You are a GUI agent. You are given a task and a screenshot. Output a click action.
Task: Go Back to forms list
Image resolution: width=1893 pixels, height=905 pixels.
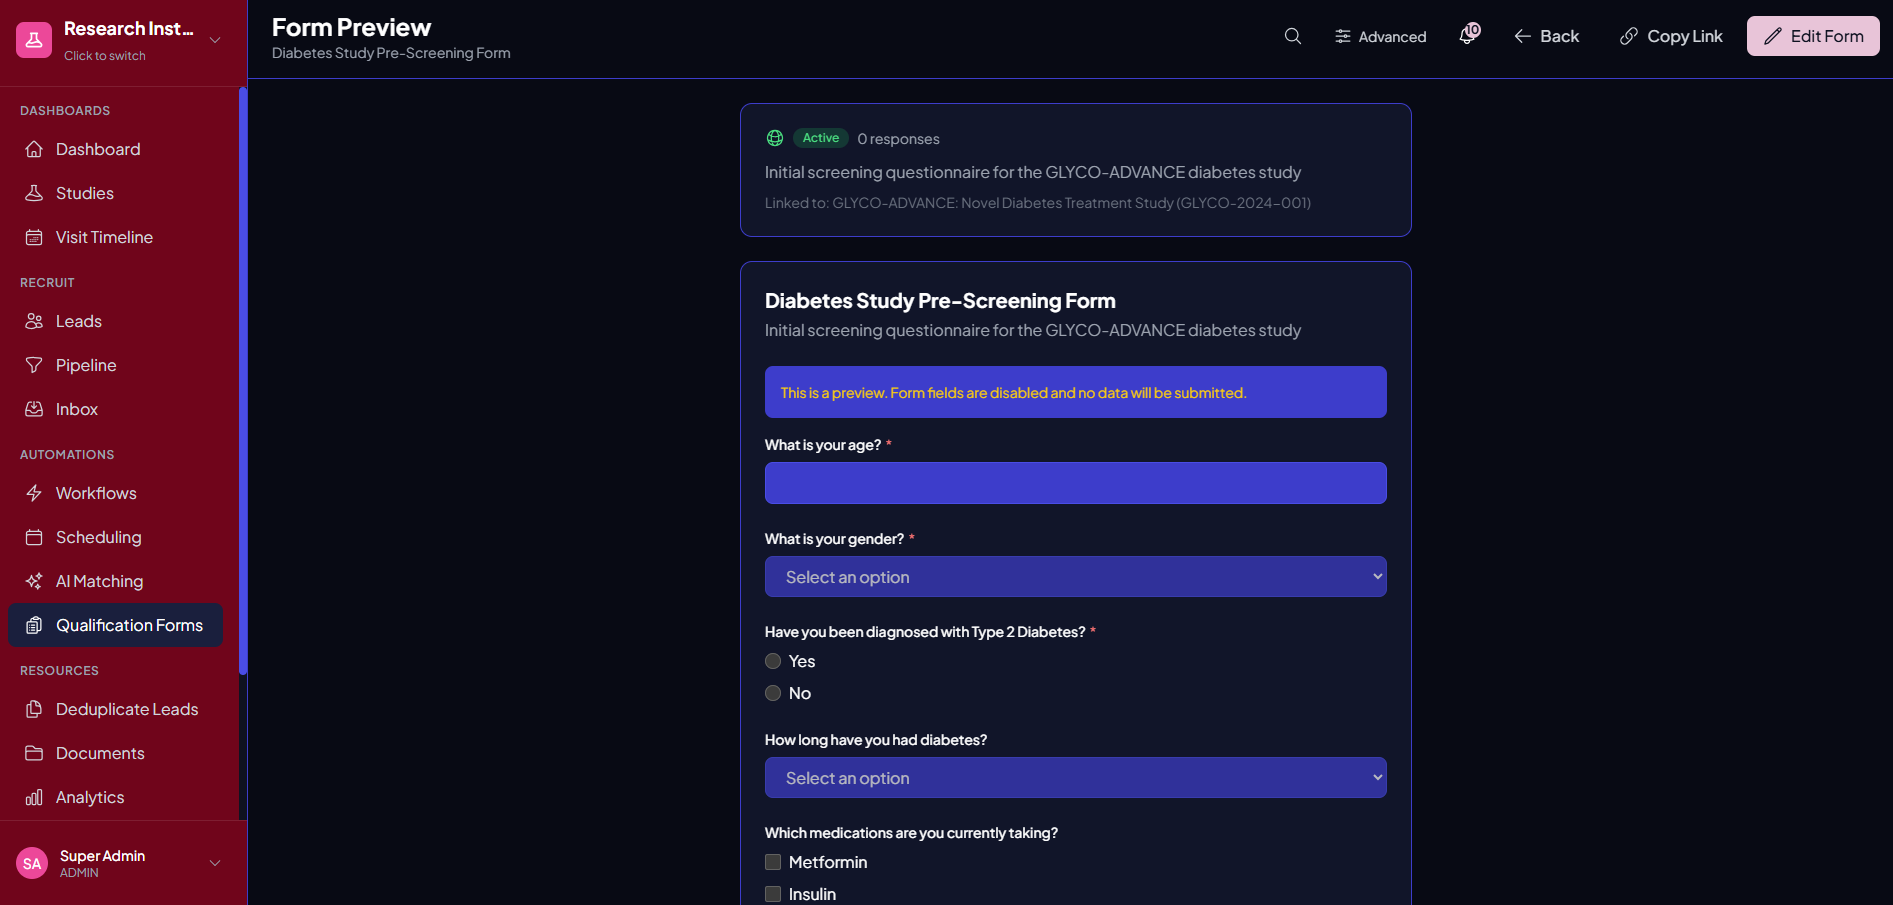[1547, 36]
